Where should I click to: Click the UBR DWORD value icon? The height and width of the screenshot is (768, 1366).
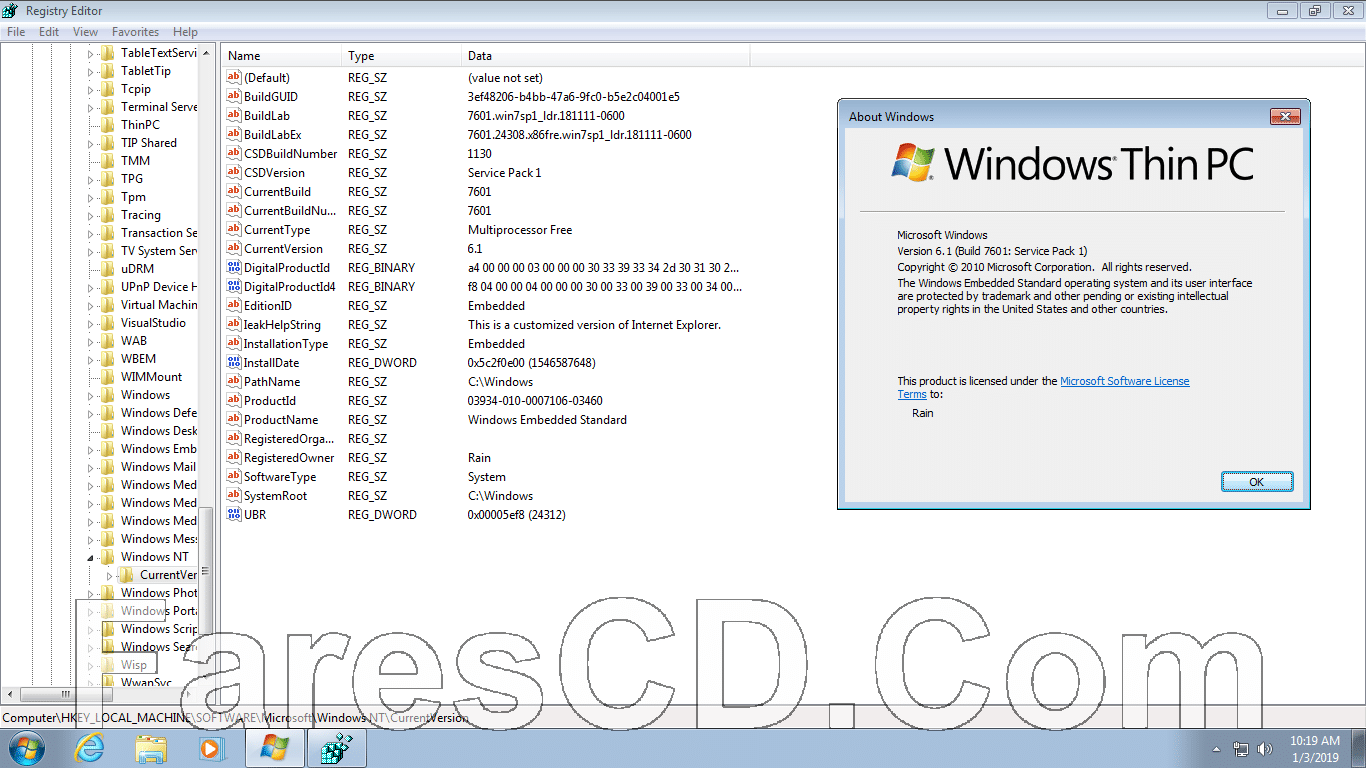pyautogui.click(x=234, y=515)
